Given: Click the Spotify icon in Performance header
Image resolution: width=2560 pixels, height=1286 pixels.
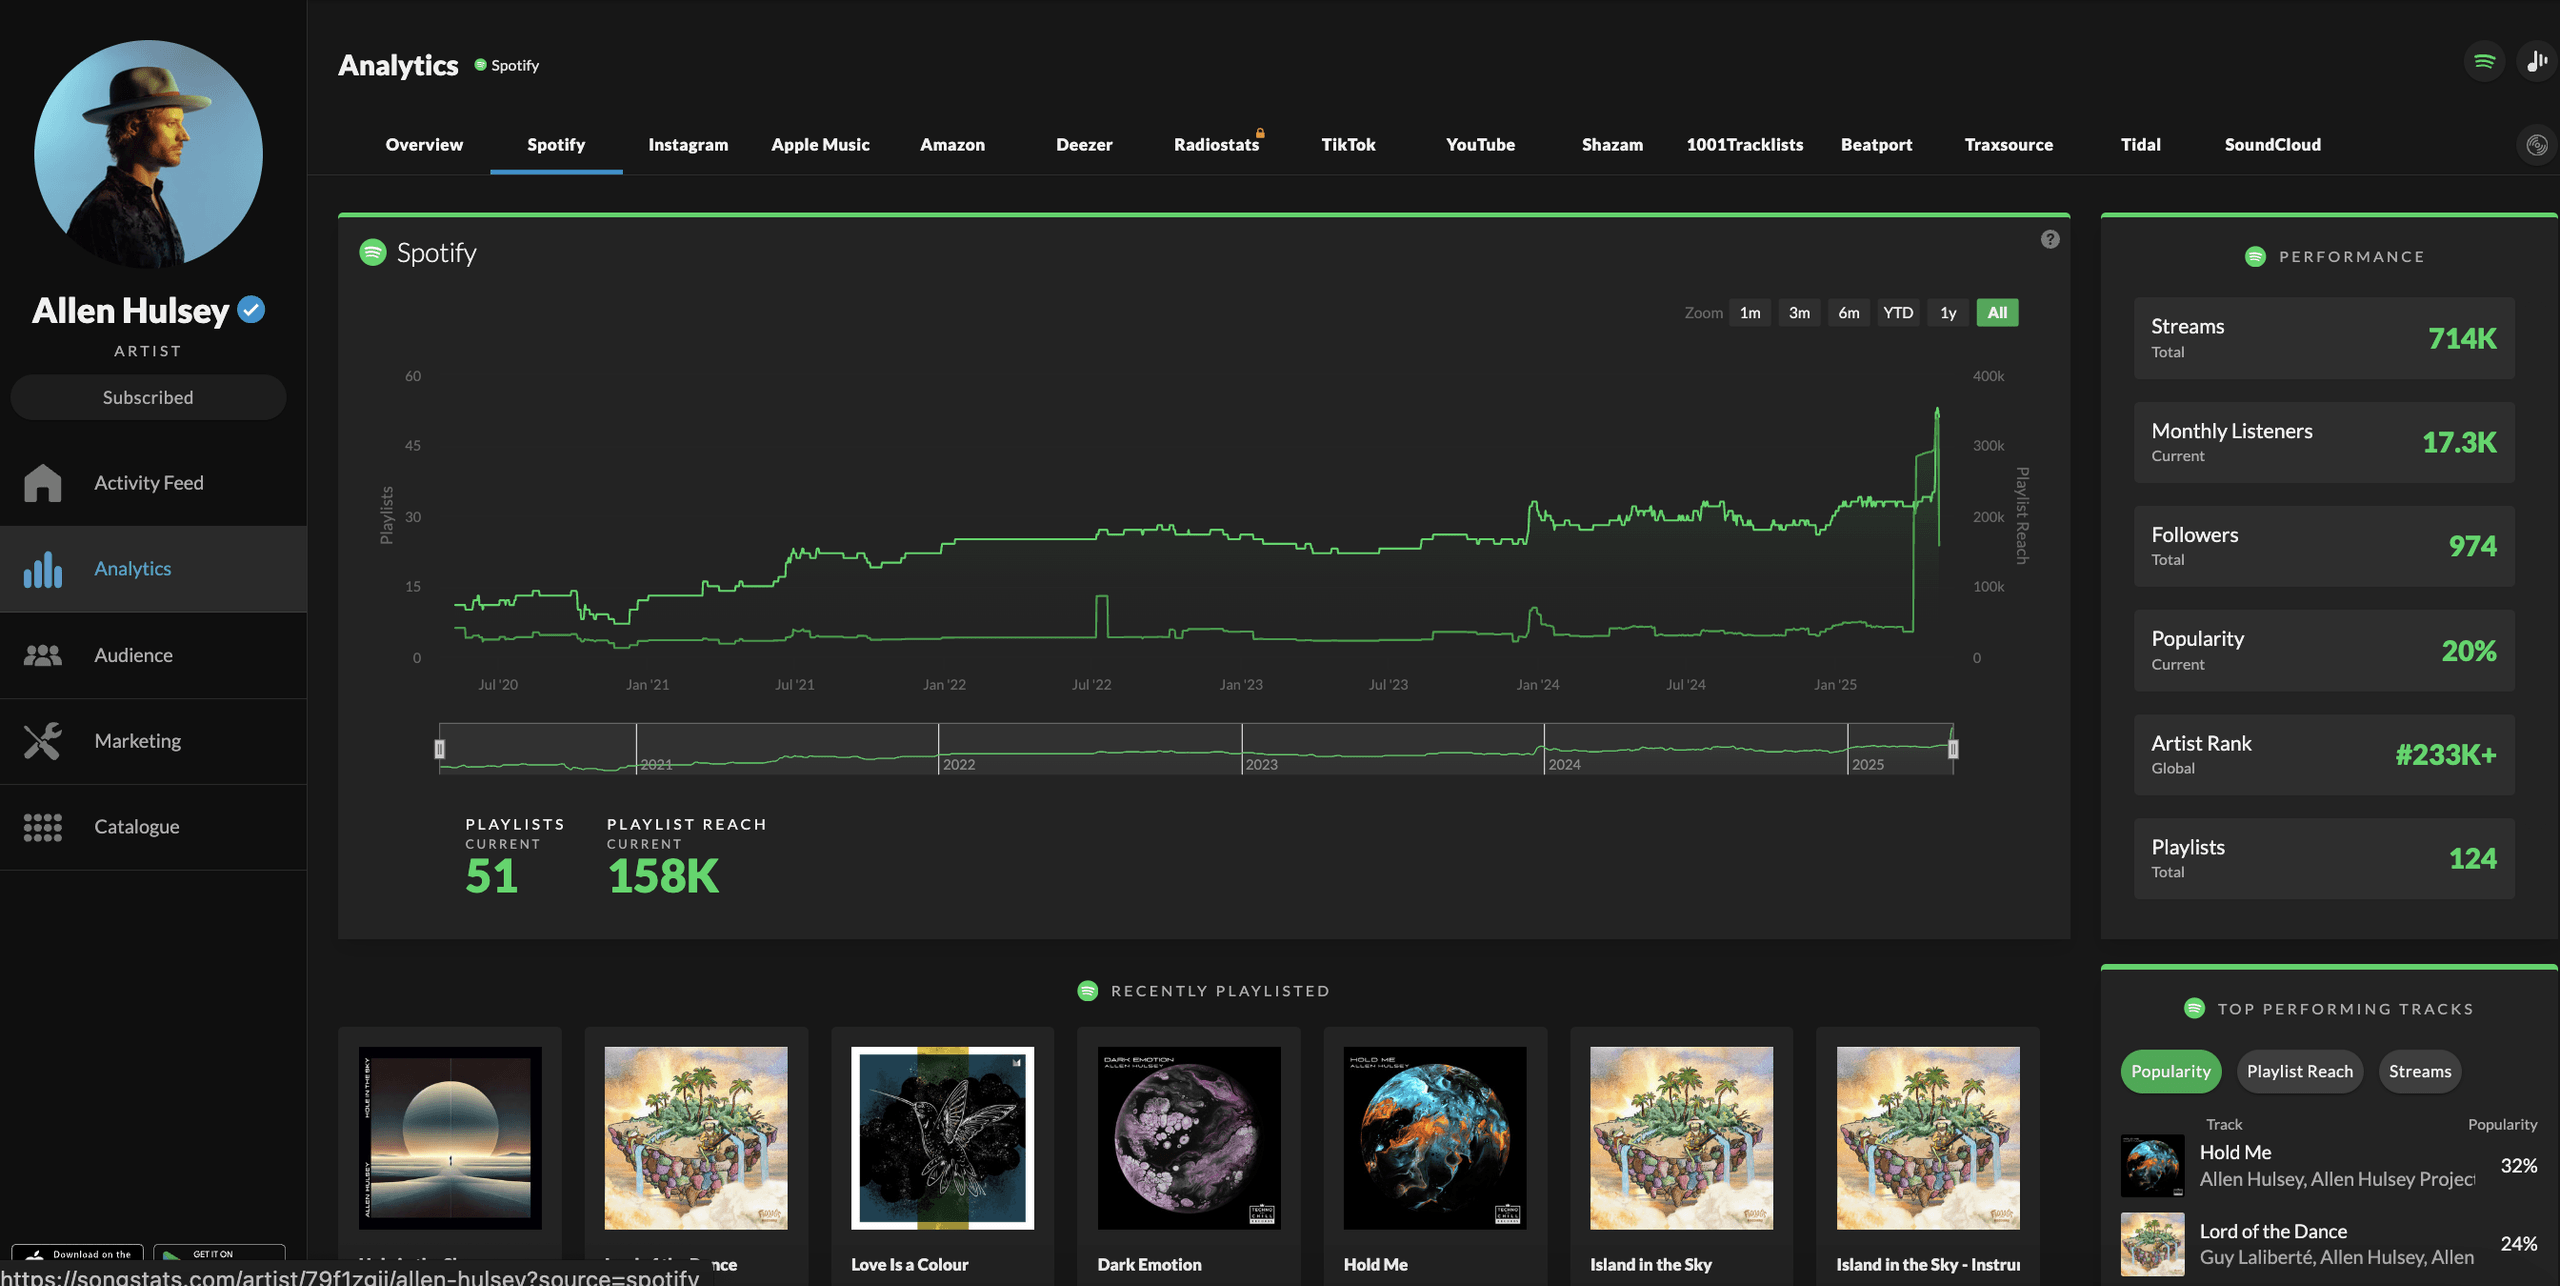Looking at the screenshot, I should [x=2255, y=257].
